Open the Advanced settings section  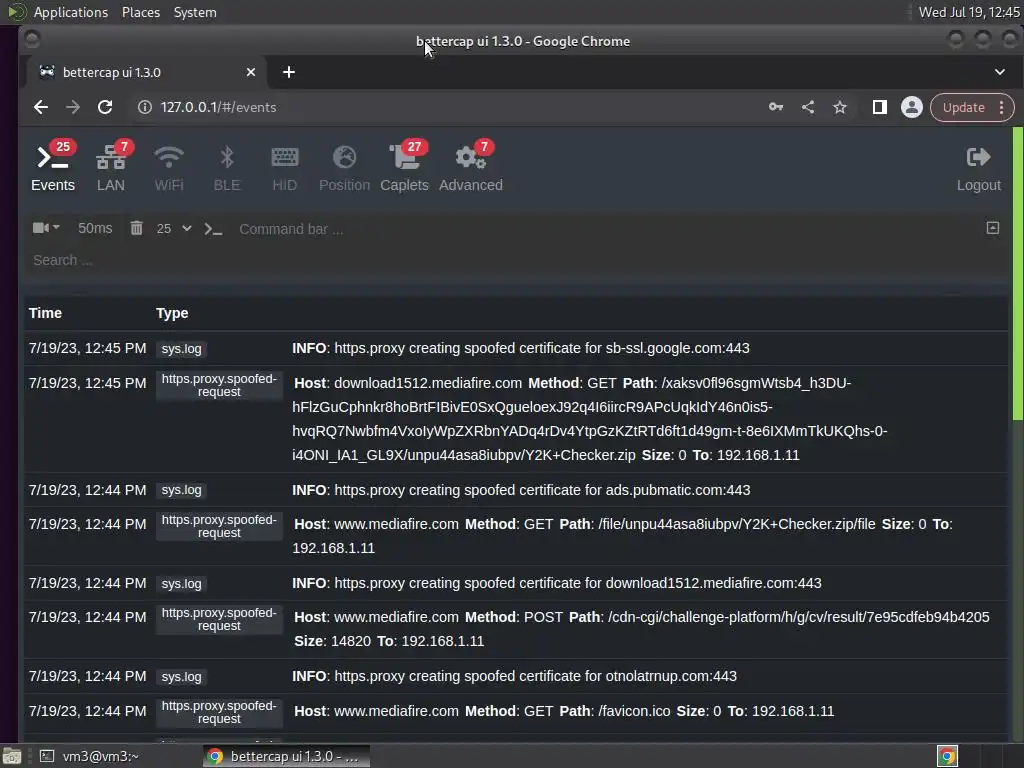(x=471, y=168)
